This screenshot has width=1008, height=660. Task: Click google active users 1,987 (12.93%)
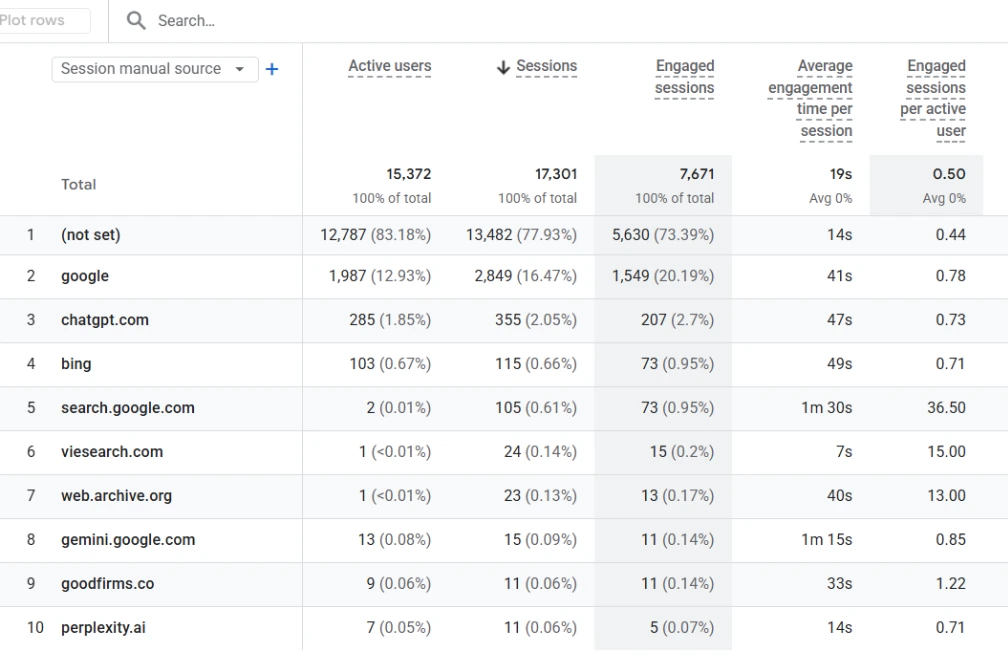[x=381, y=276]
